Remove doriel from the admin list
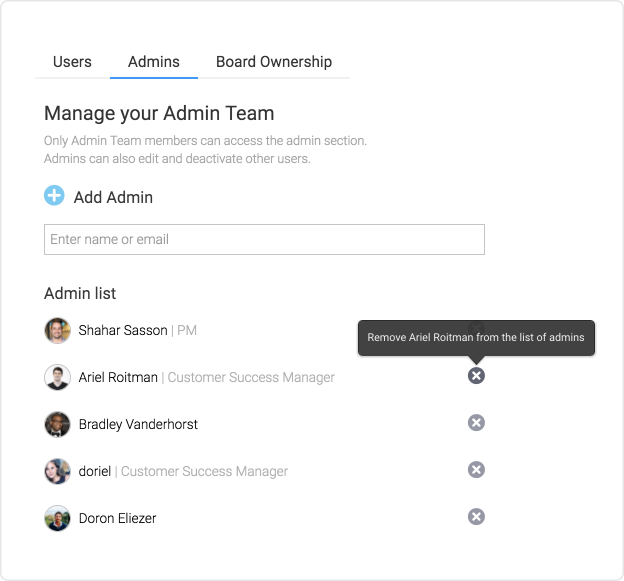The height and width of the screenshot is (581, 624). [x=476, y=470]
